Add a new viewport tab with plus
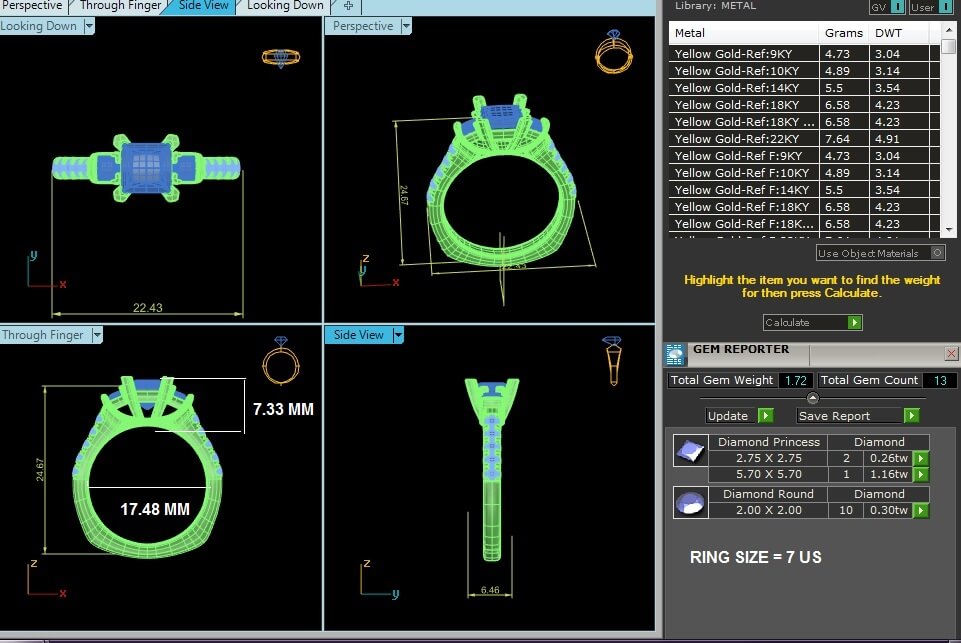This screenshot has width=961, height=643. [x=348, y=6]
